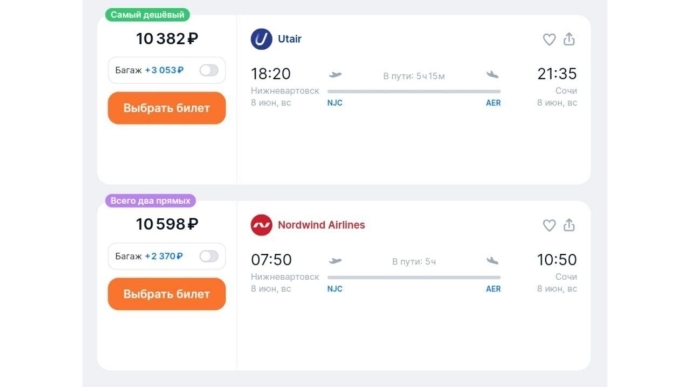Image resolution: width=690 pixels, height=387 pixels.
Task: Choose the 10 382 ₽ ticket button
Action: pyautogui.click(x=167, y=108)
